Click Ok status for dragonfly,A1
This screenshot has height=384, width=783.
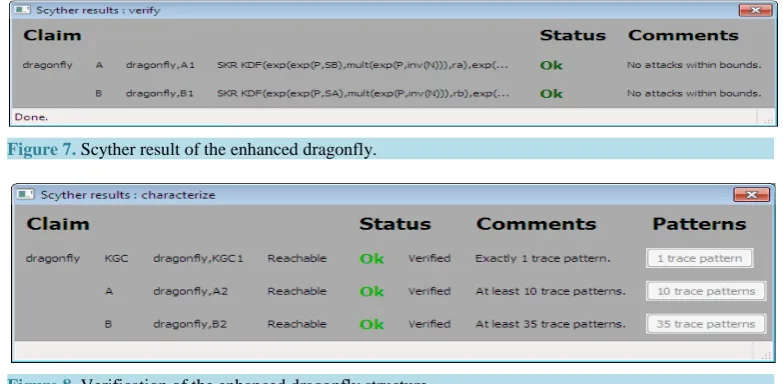pos(551,65)
